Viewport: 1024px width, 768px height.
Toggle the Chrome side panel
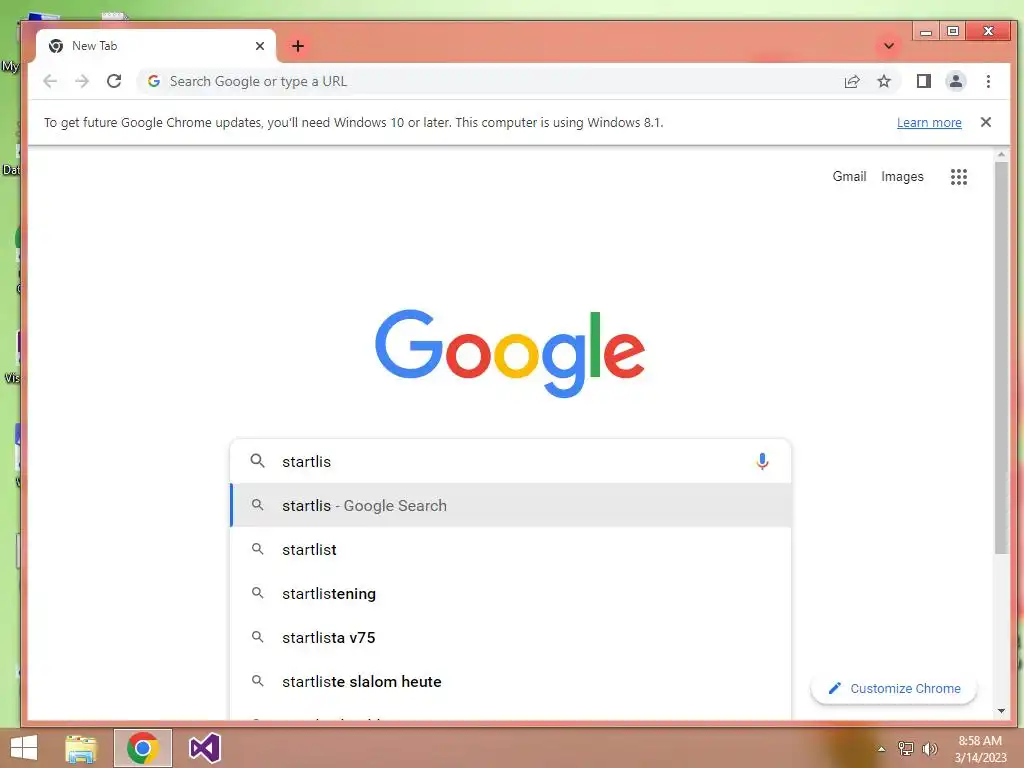(x=923, y=81)
